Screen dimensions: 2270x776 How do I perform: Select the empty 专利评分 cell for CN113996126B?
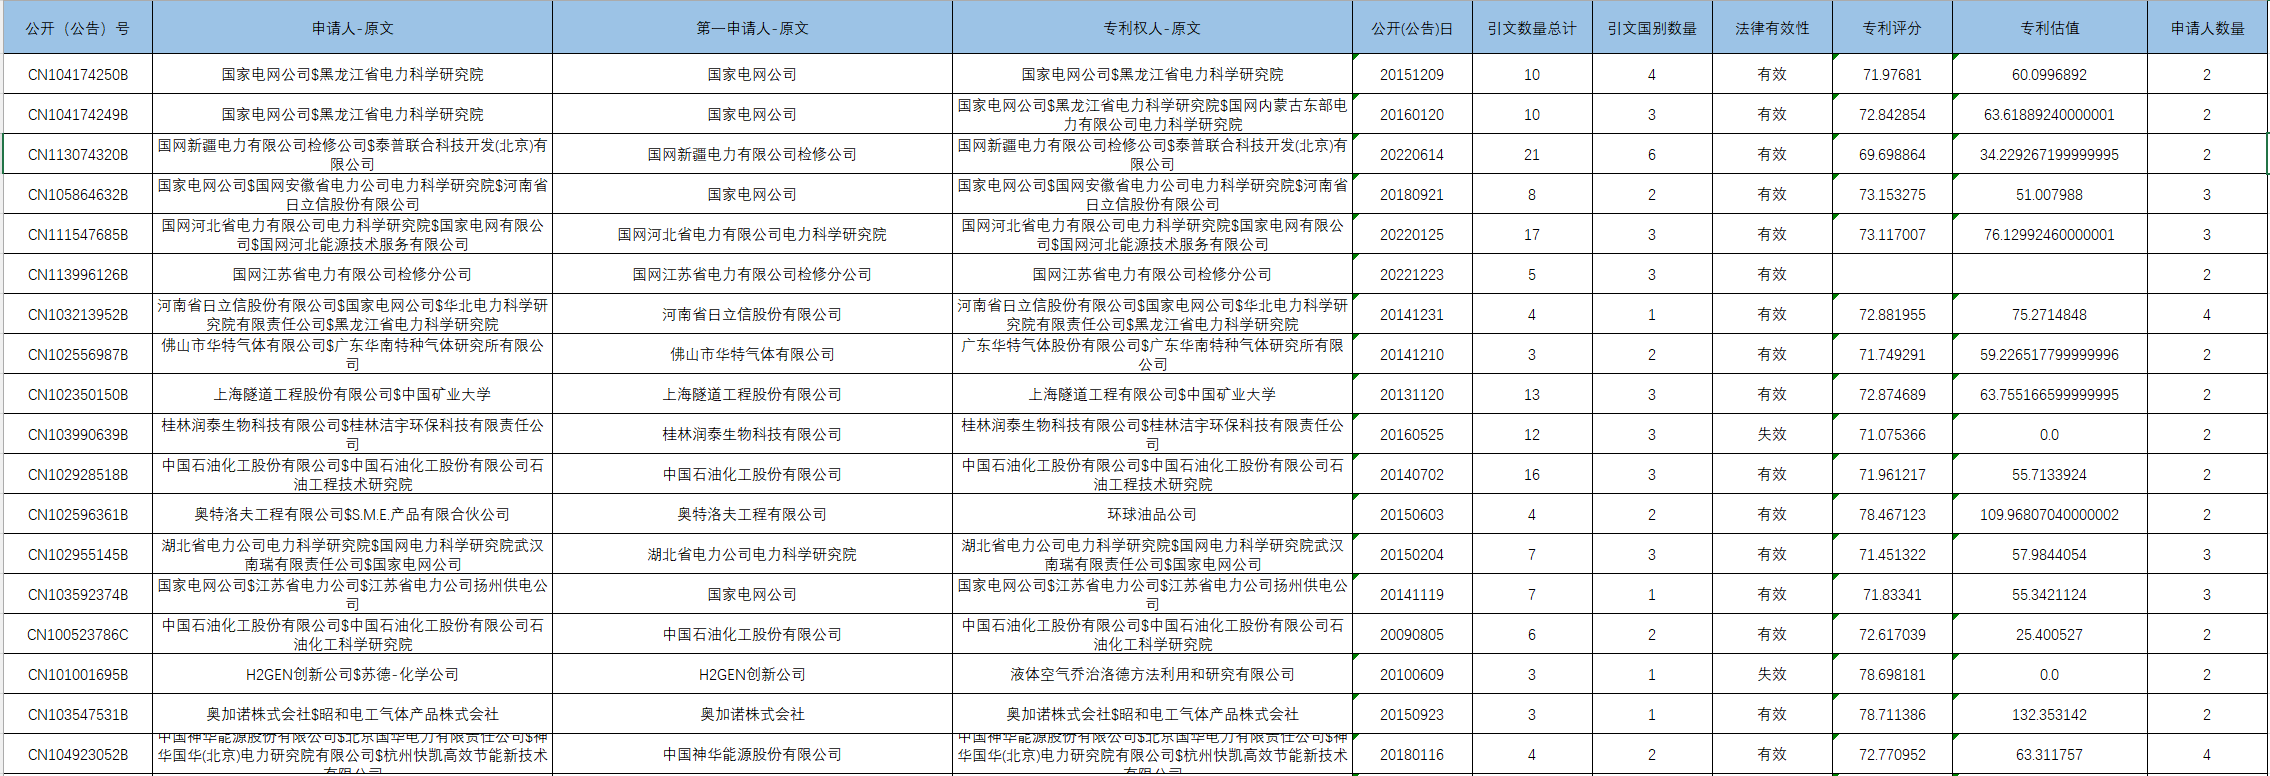[x=1892, y=275]
